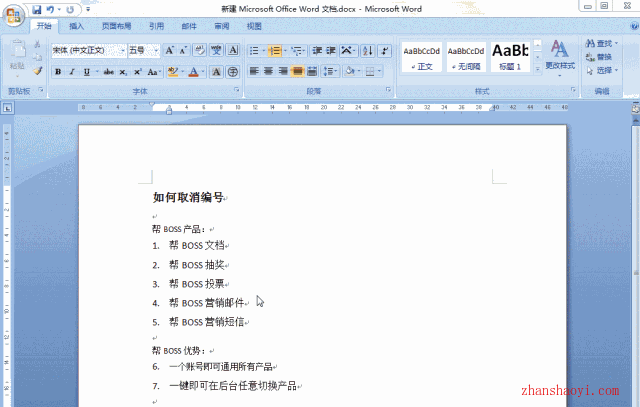
Task: Paste using the 粘贴 button
Action: [17, 57]
